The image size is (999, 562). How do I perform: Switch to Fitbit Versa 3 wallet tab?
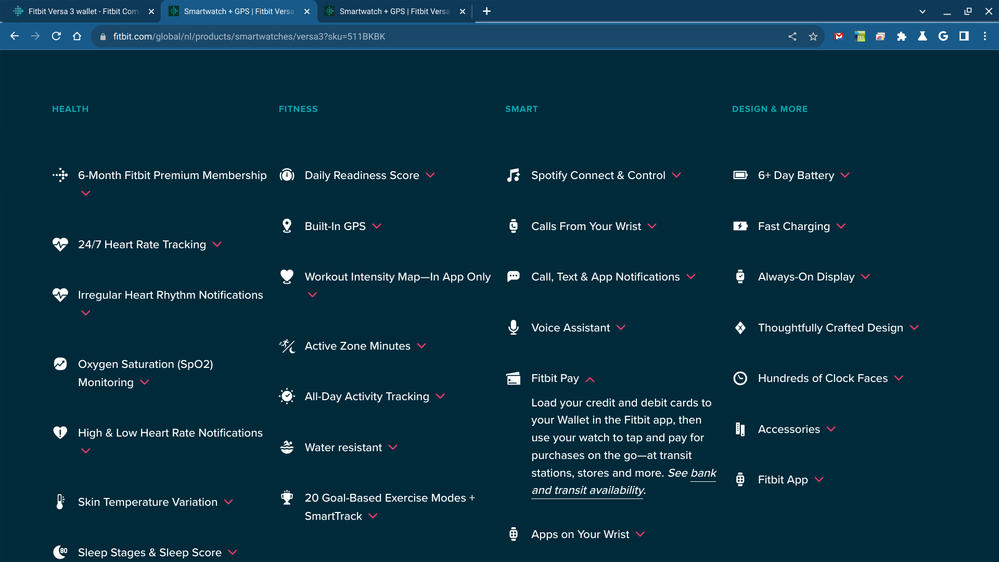pyautogui.click(x=83, y=11)
